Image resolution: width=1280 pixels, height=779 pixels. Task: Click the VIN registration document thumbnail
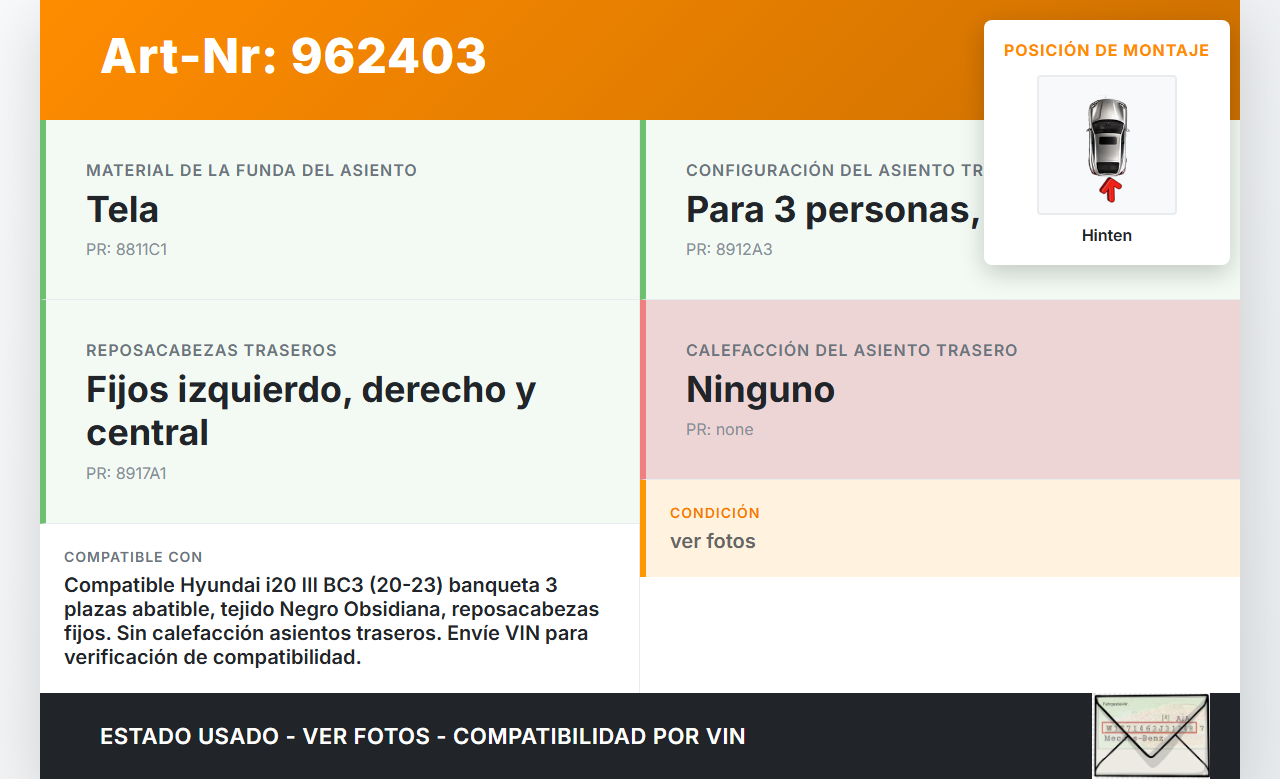point(1151,736)
